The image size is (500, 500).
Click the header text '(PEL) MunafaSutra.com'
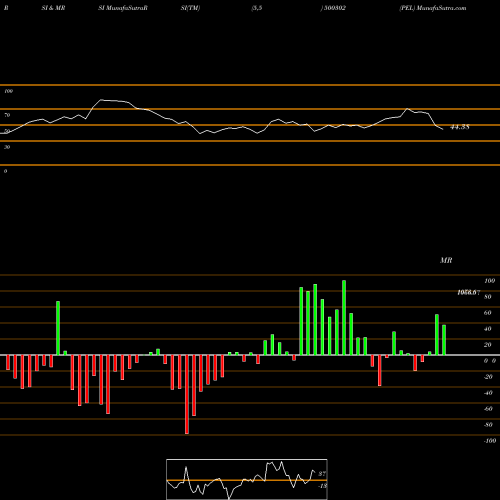pyautogui.click(x=433, y=8)
